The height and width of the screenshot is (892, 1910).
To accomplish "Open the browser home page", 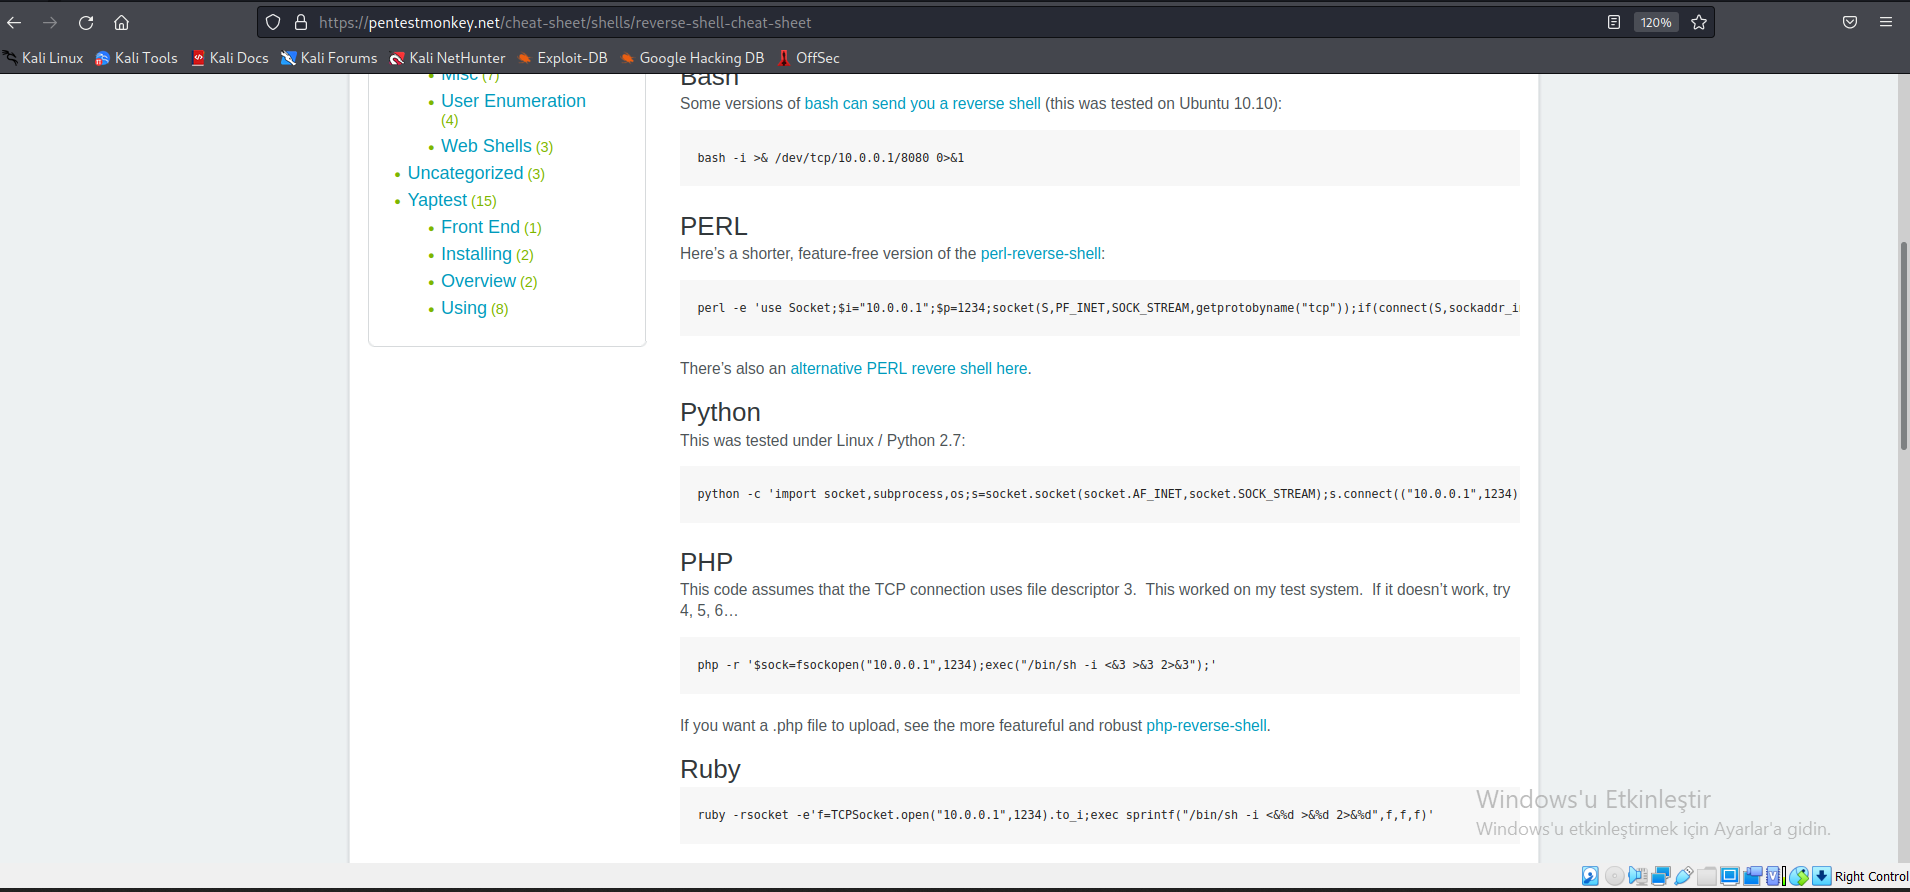I will point(122,22).
